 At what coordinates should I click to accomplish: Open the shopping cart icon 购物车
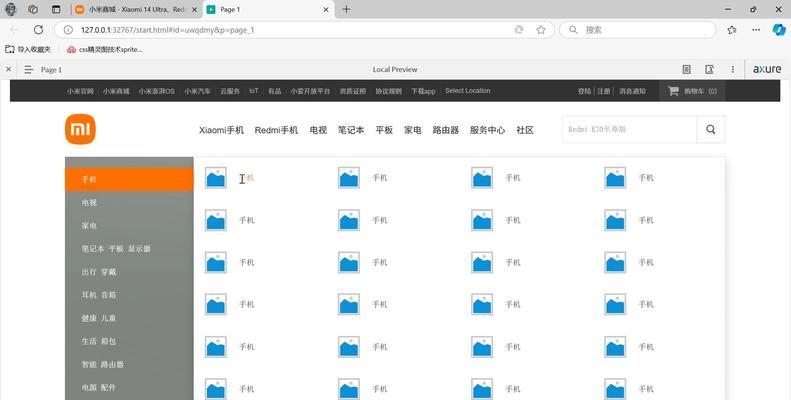tap(673, 91)
